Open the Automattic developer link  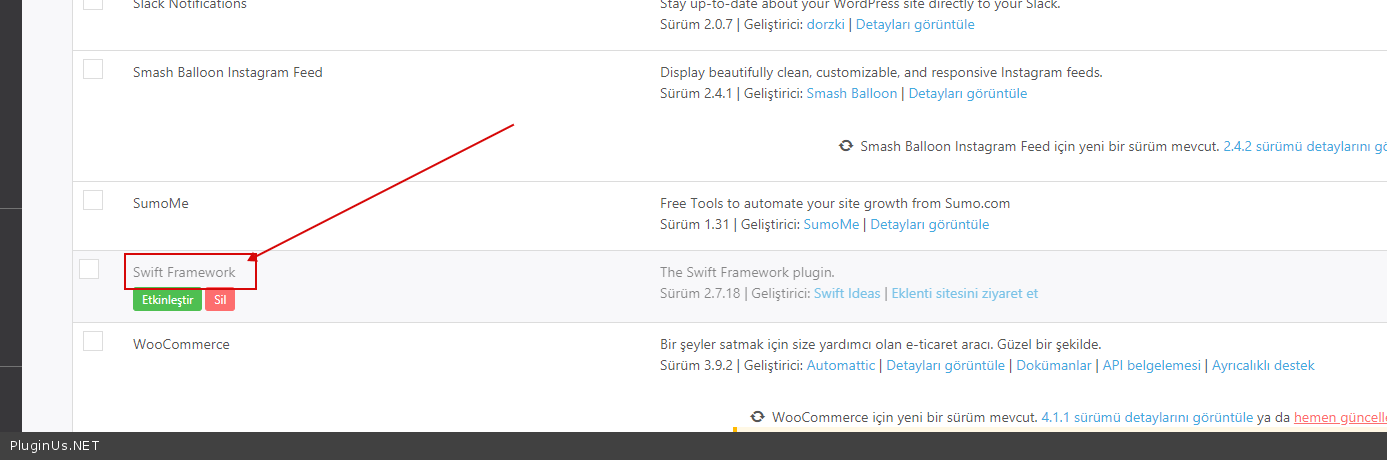coord(841,366)
